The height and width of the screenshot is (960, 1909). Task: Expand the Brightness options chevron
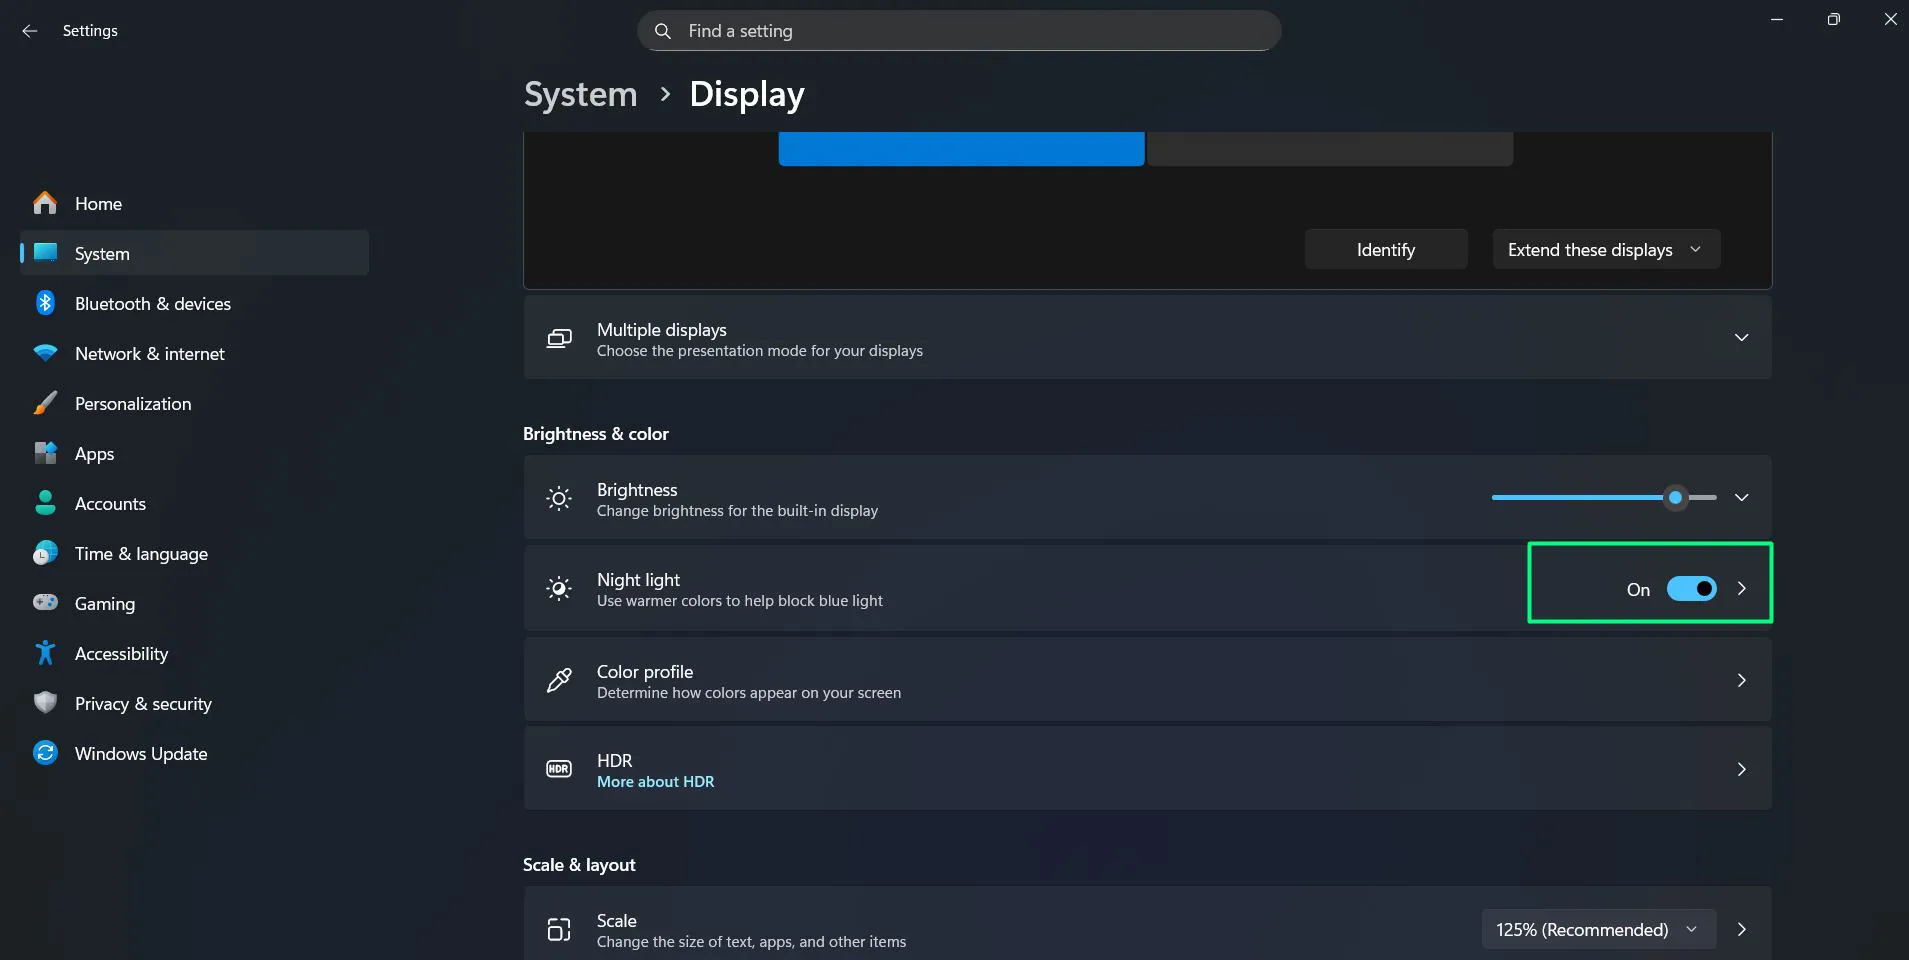(1742, 497)
